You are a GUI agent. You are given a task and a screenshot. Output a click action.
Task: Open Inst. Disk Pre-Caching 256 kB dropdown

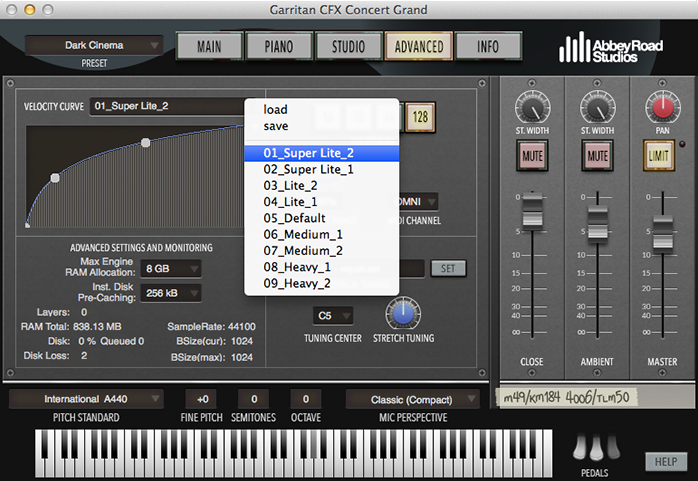tap(171, 293)
